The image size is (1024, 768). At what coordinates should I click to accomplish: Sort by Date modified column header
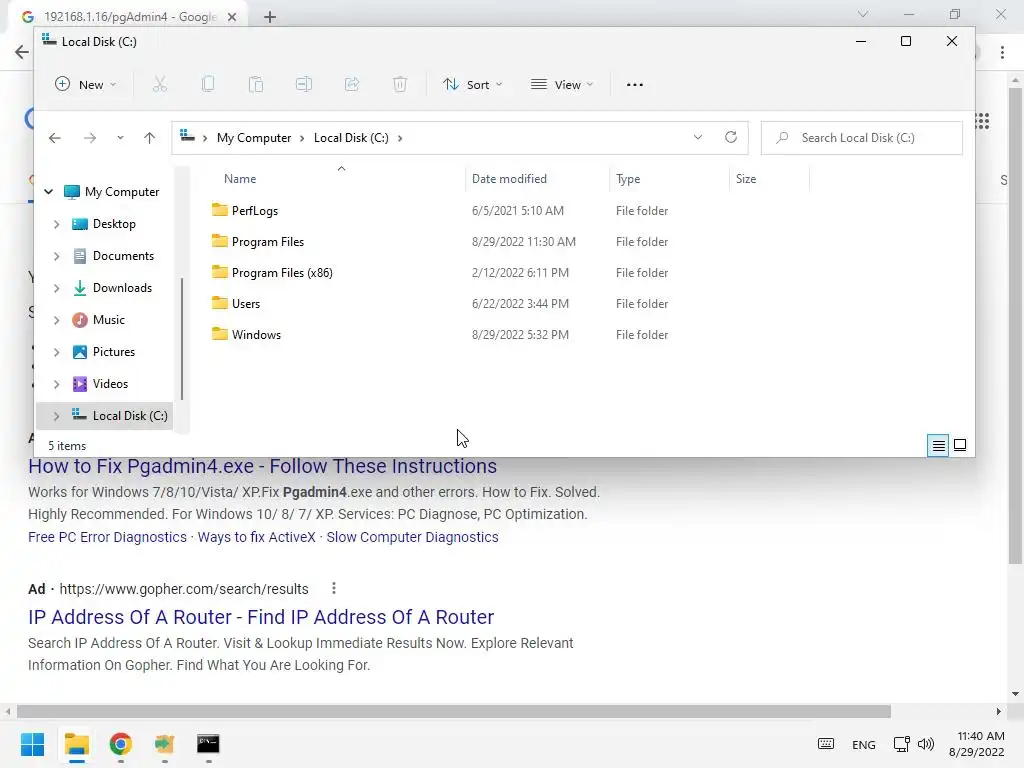(509, 179)
